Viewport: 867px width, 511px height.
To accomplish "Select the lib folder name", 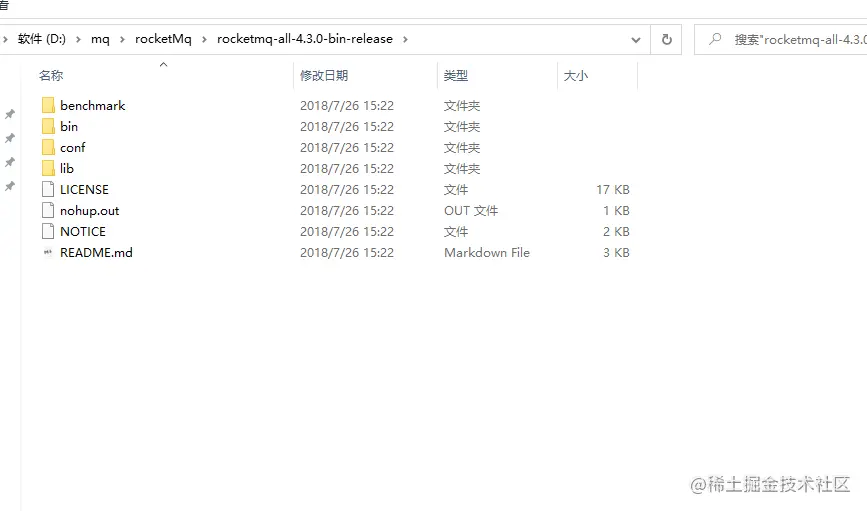I will click(x=67, y=168).
